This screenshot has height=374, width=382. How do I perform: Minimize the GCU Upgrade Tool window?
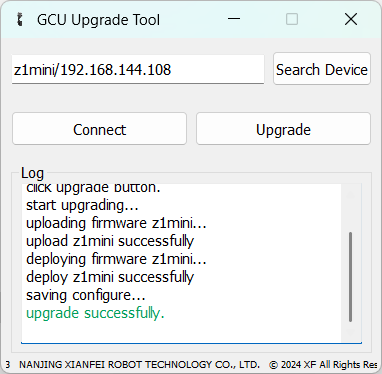tap(234, 19)
